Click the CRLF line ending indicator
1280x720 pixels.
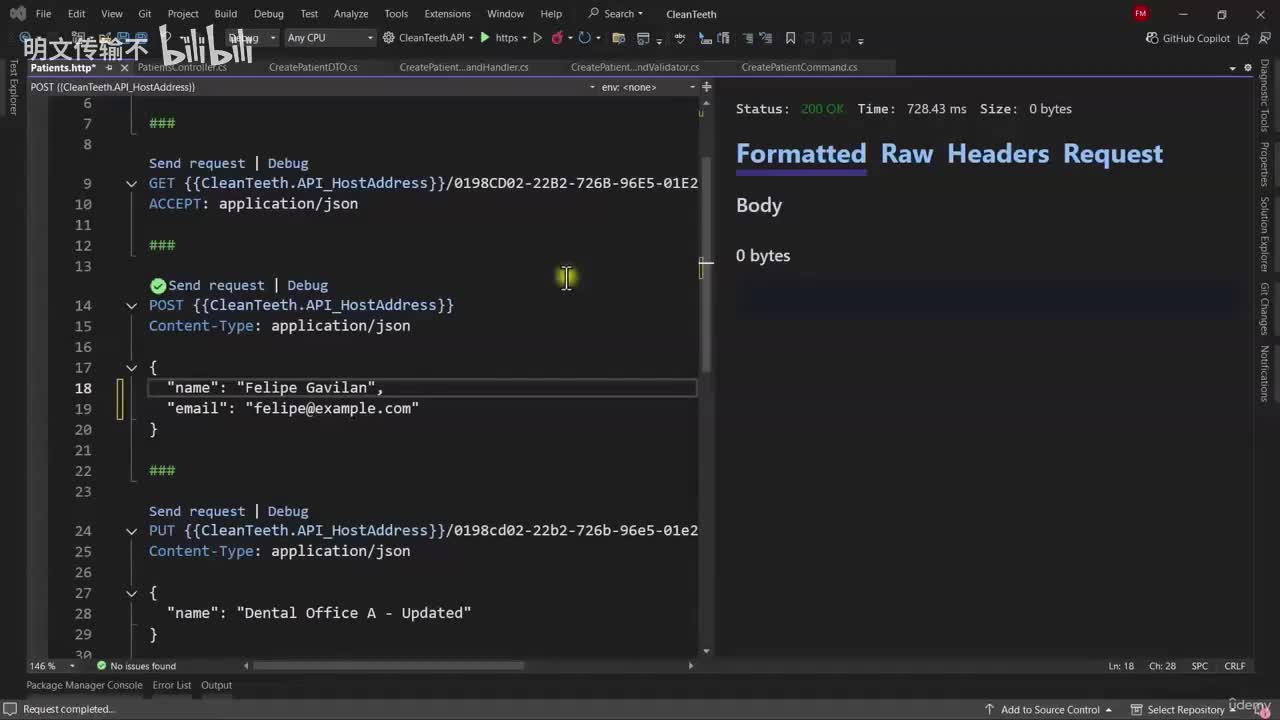pos(1235,666)
